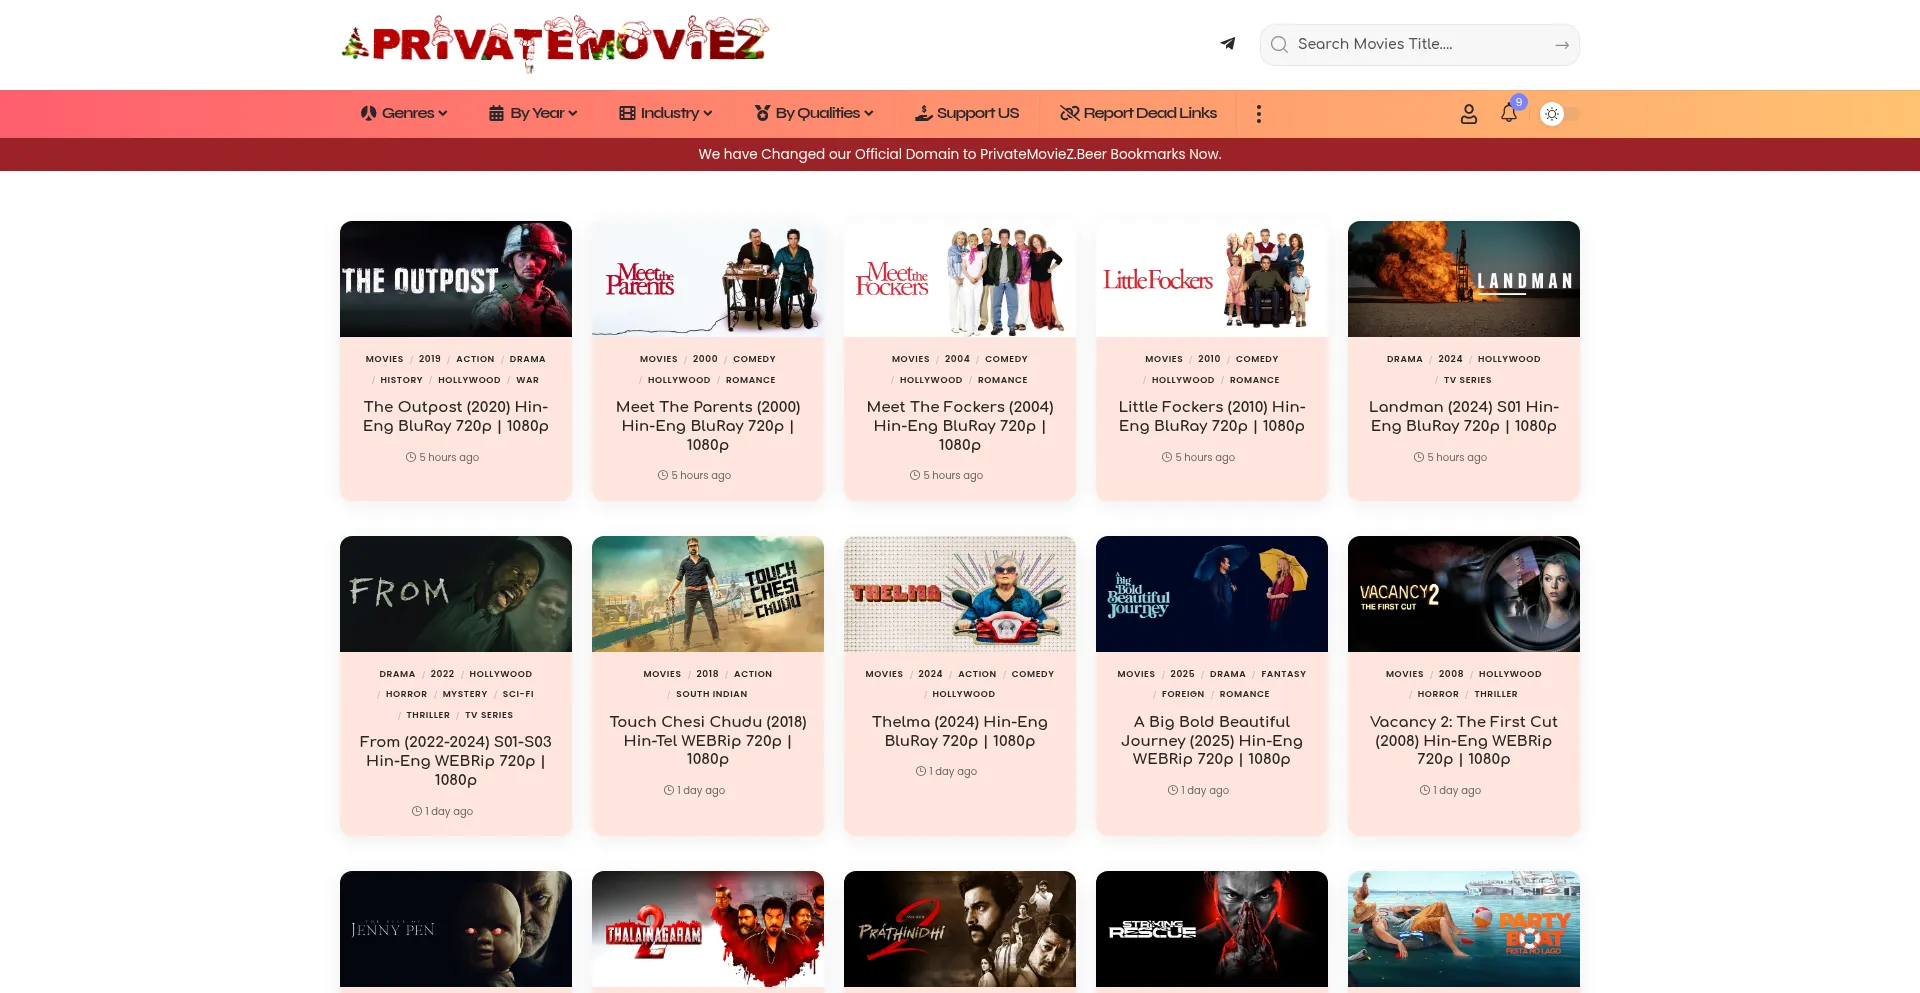Expand the Industry dropdown

pos(666,113)
